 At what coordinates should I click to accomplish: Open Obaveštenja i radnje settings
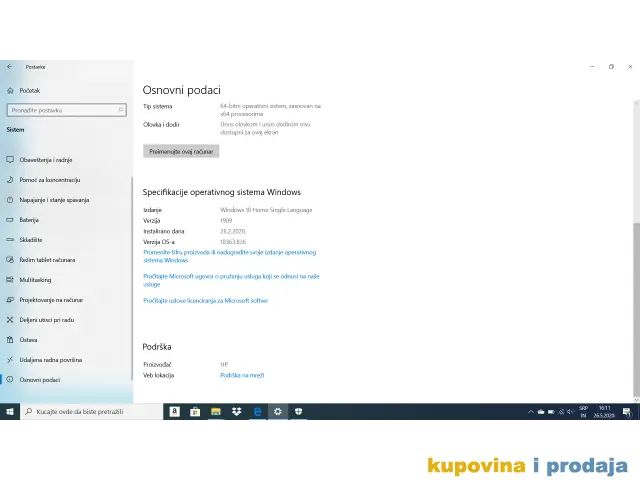tap(46, 160)
